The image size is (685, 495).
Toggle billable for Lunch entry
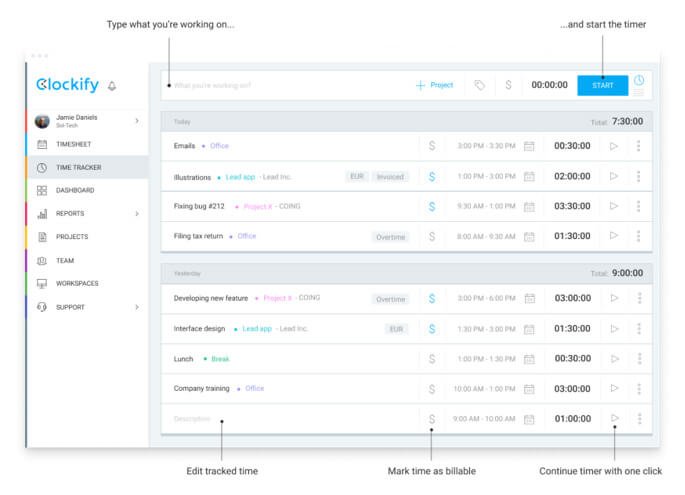tap(432, 359)
